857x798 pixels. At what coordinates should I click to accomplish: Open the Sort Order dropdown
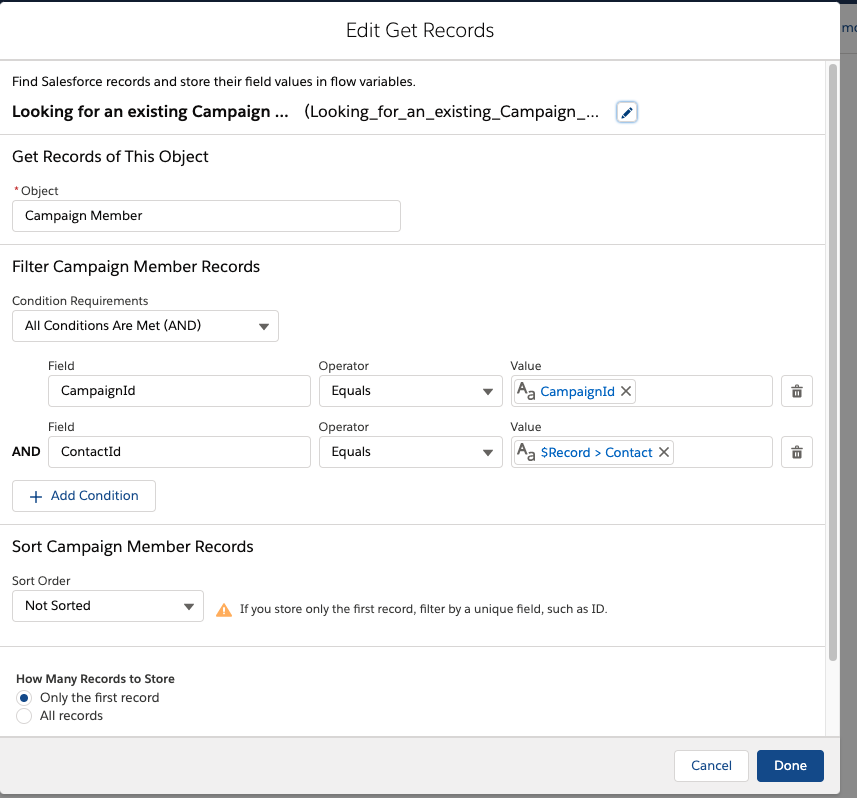pos(108,606)
